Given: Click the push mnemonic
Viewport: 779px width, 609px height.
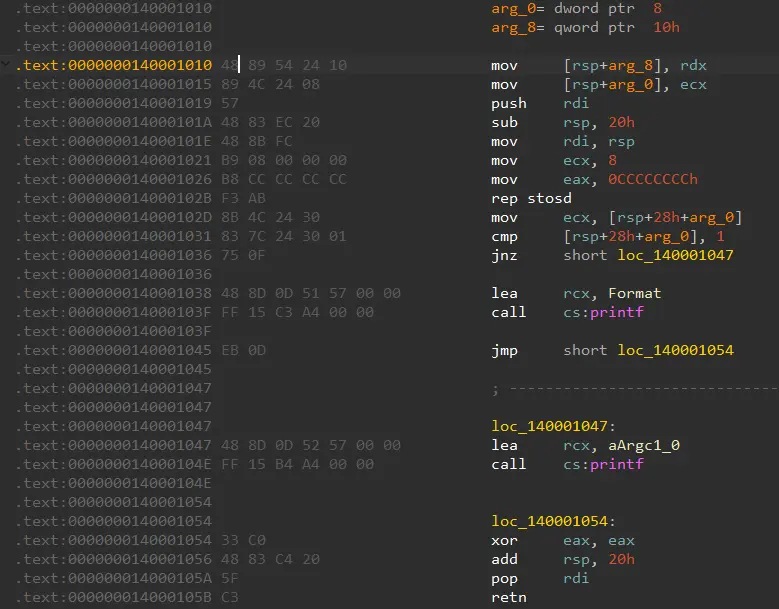Looking at the screenshot, I should pos(509,103).
